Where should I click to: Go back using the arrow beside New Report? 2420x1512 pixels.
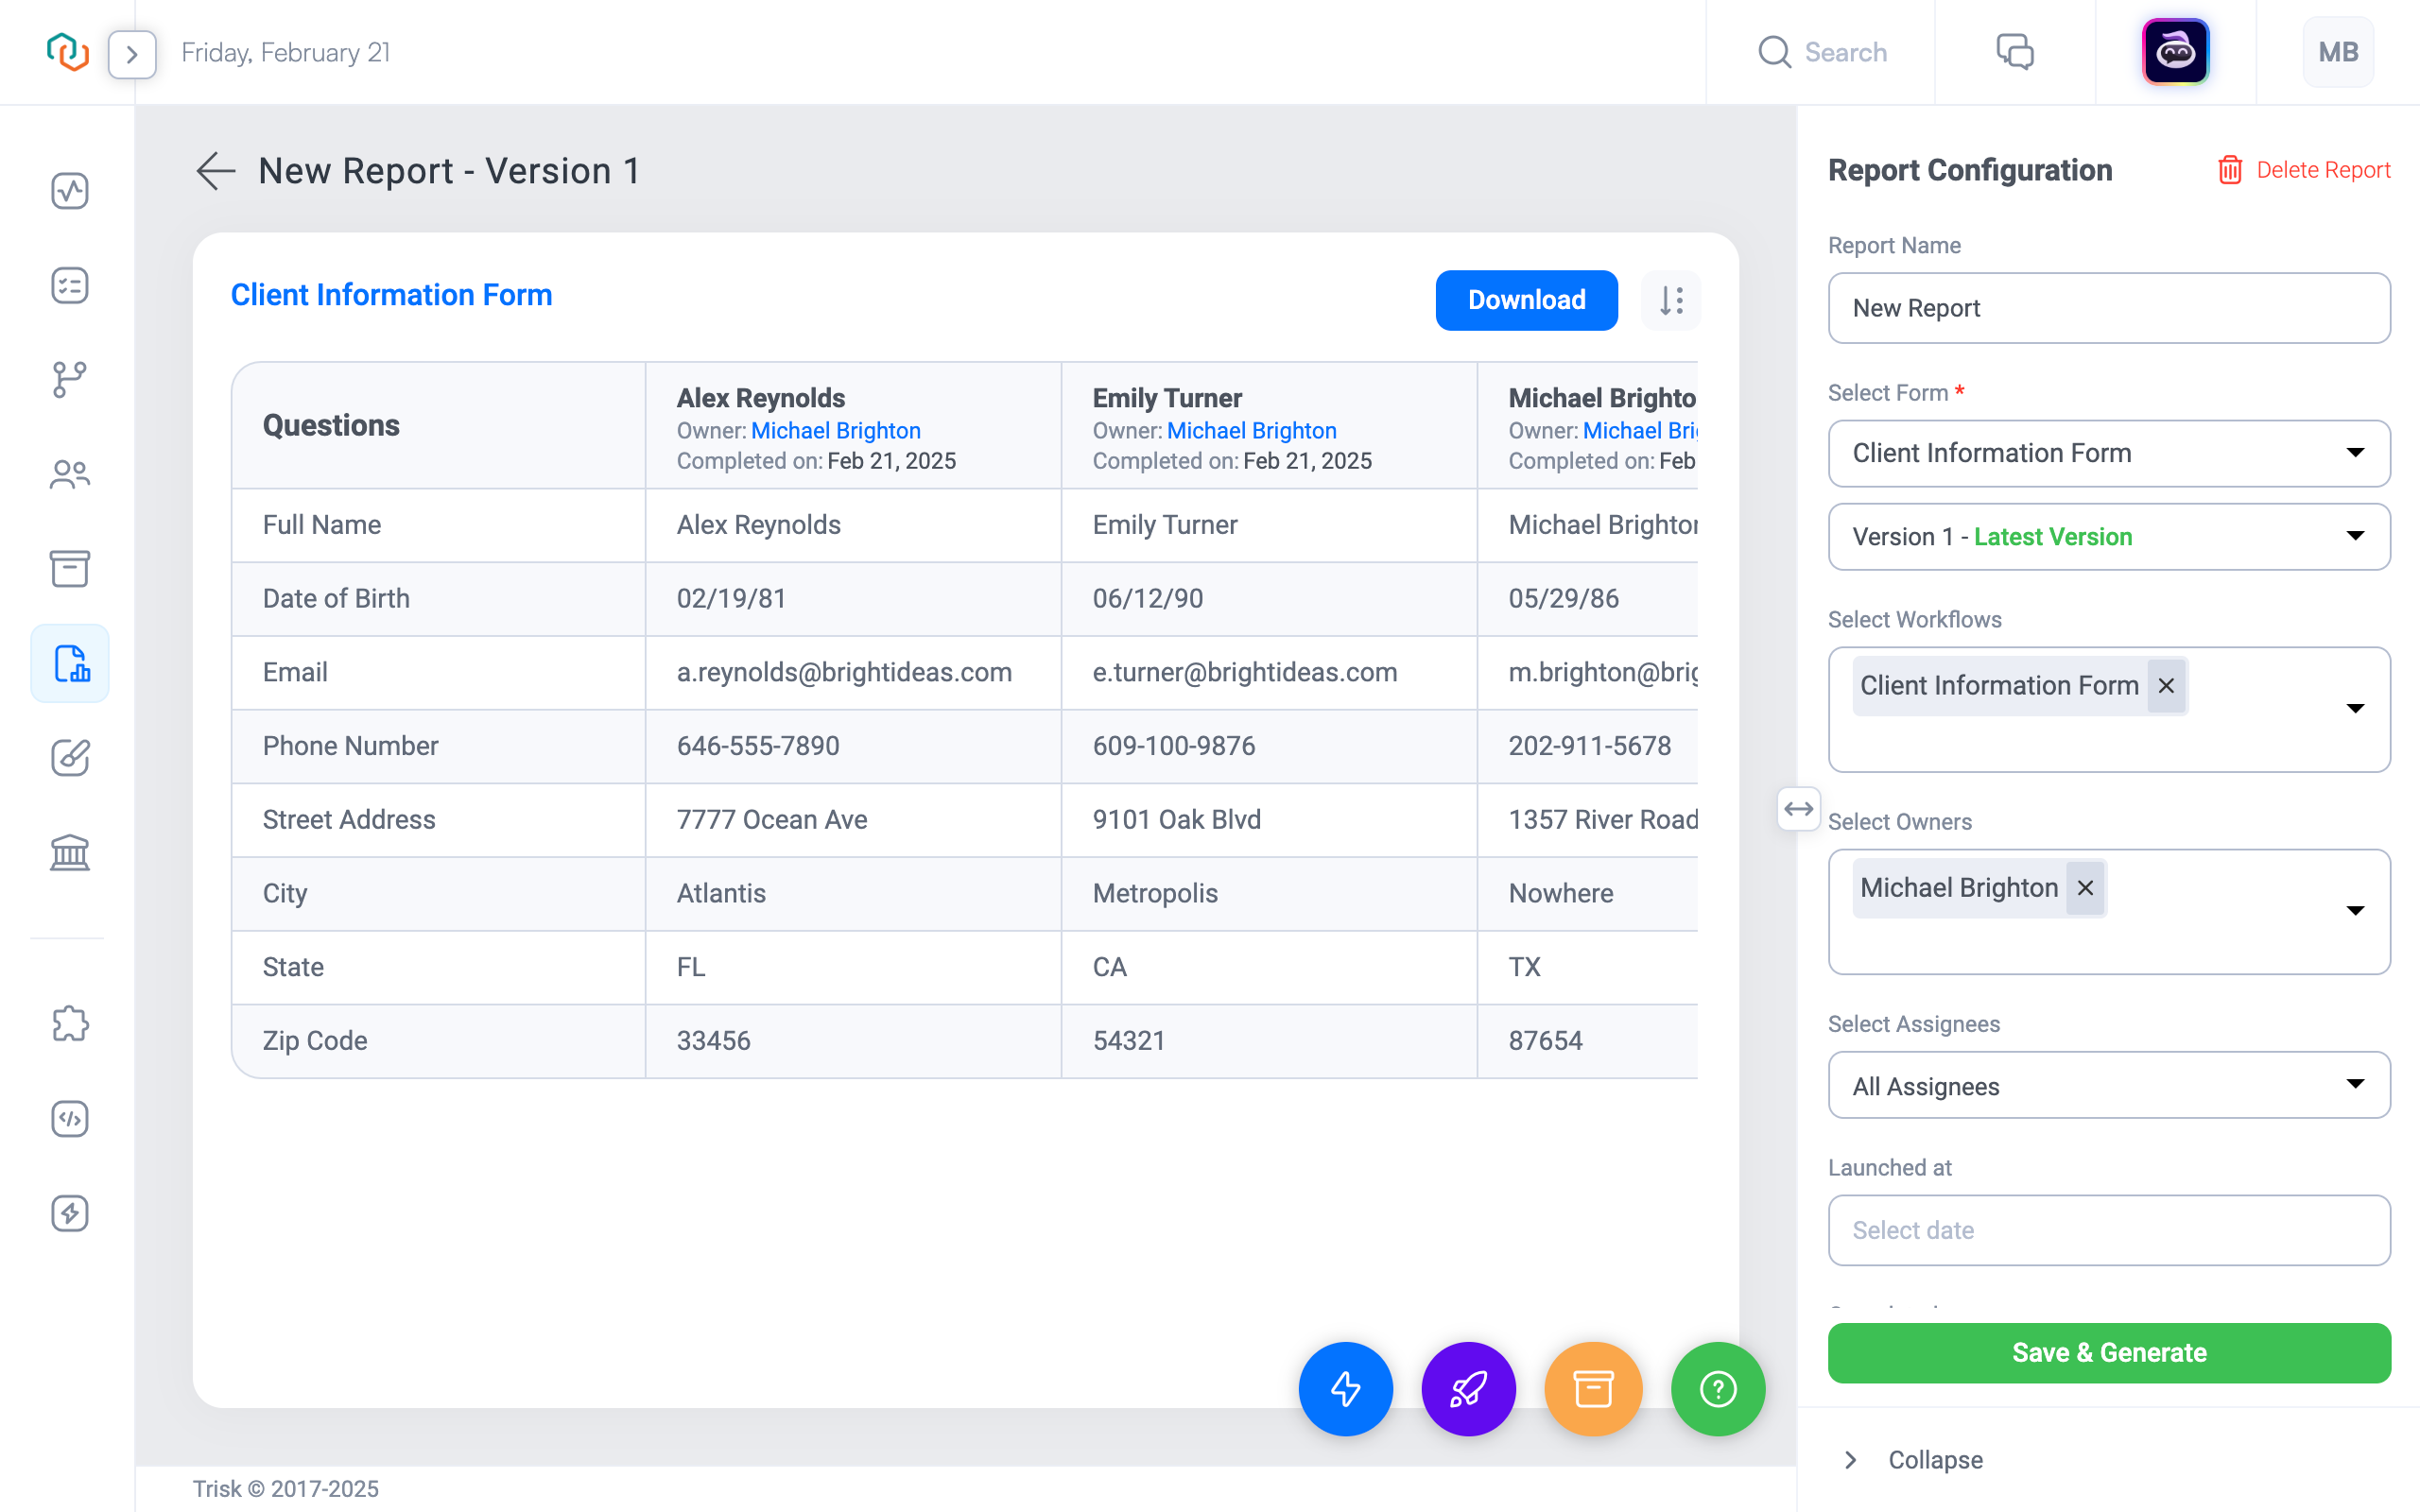click(x=215, y=171)
